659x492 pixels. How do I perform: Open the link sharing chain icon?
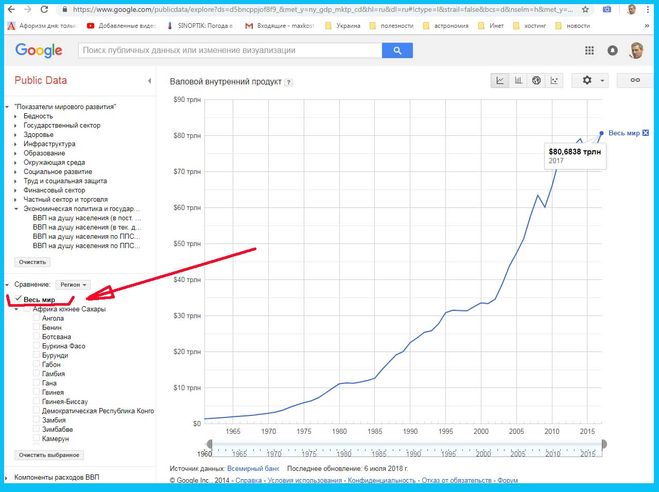coord(634,81)
